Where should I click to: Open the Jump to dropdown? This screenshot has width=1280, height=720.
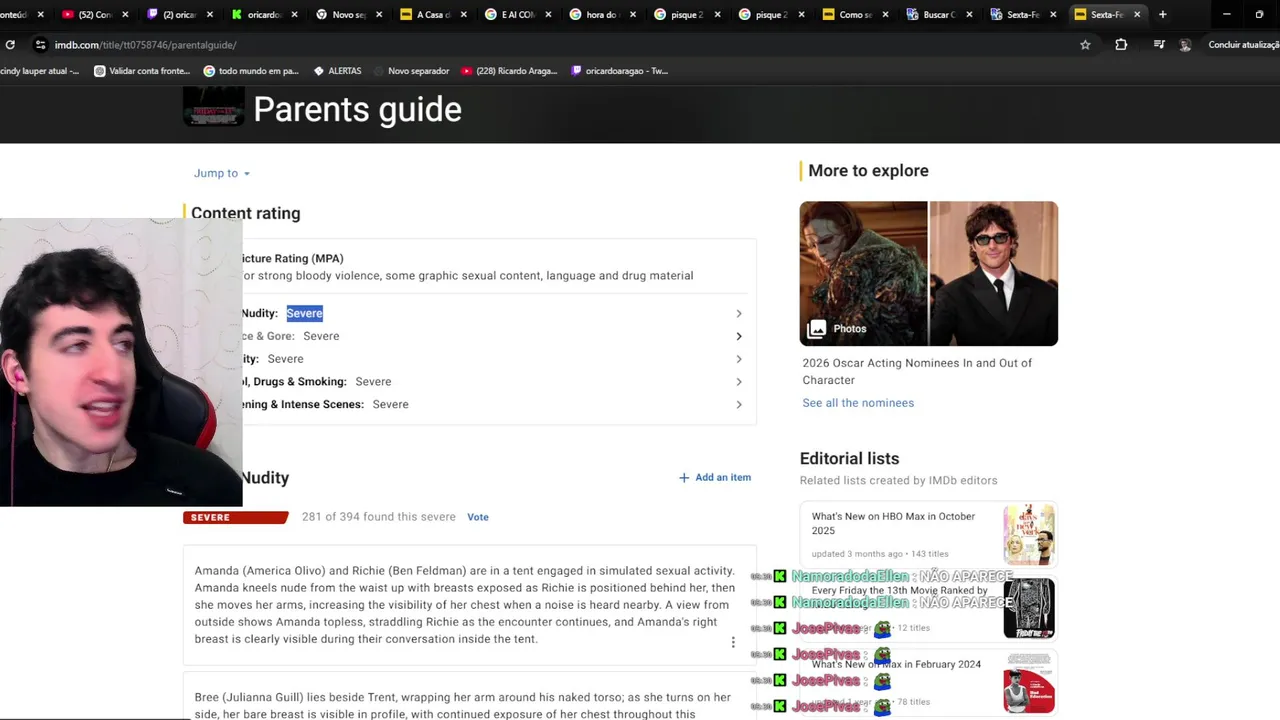tap(222, 173)
